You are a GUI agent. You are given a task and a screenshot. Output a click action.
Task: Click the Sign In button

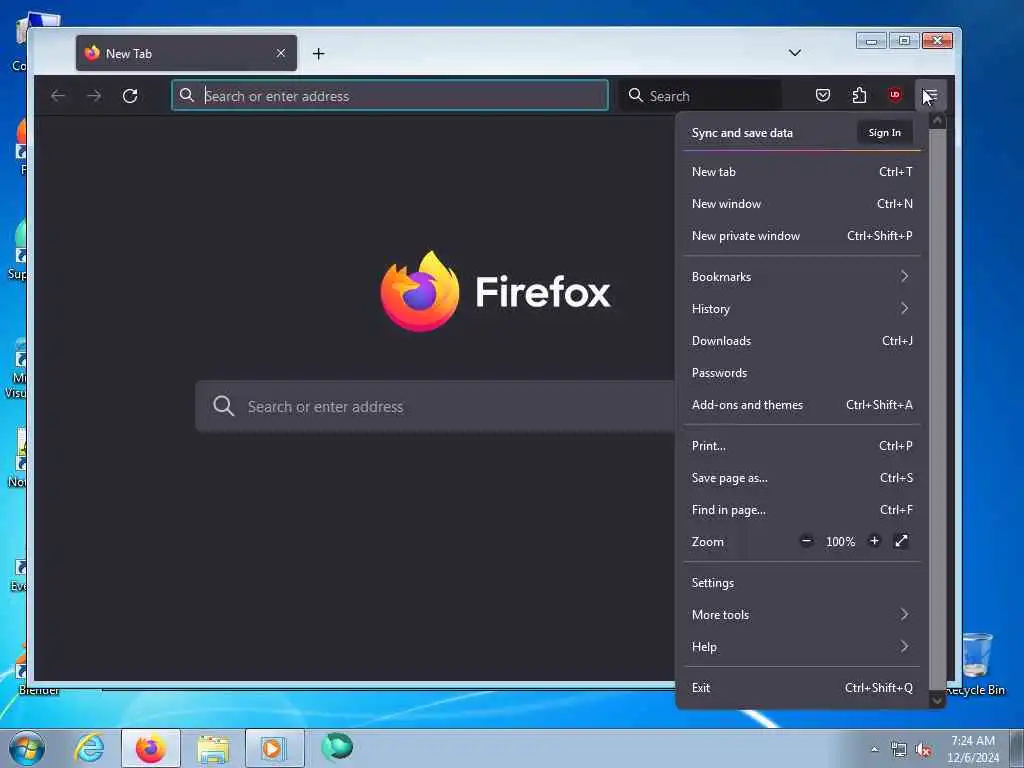[x=884, y=133]
